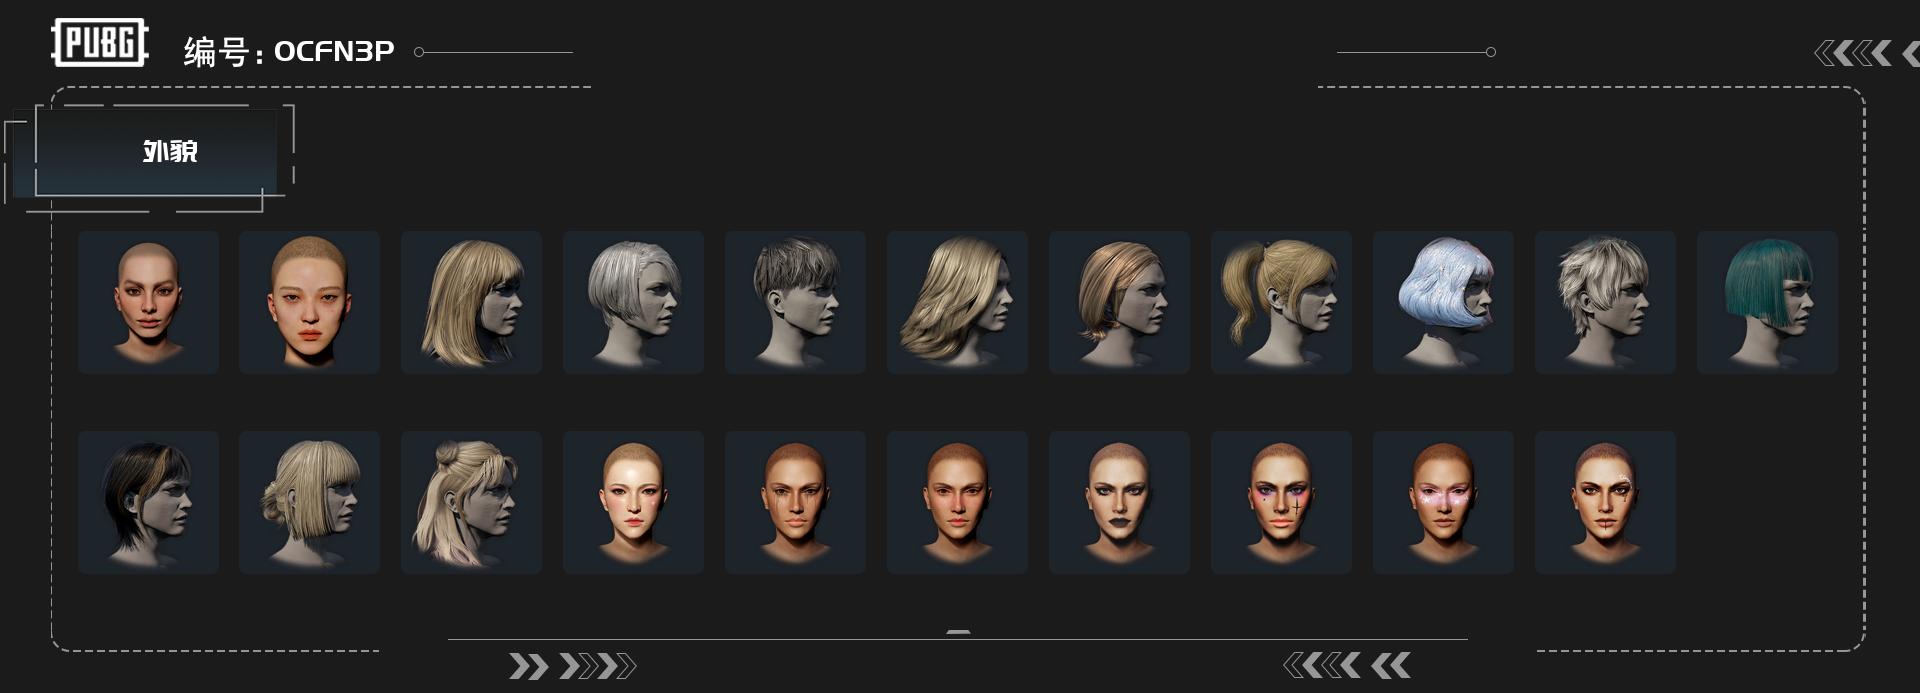
Task: Select the blonde ponytail hairstyle
Action: (1281, 302)
